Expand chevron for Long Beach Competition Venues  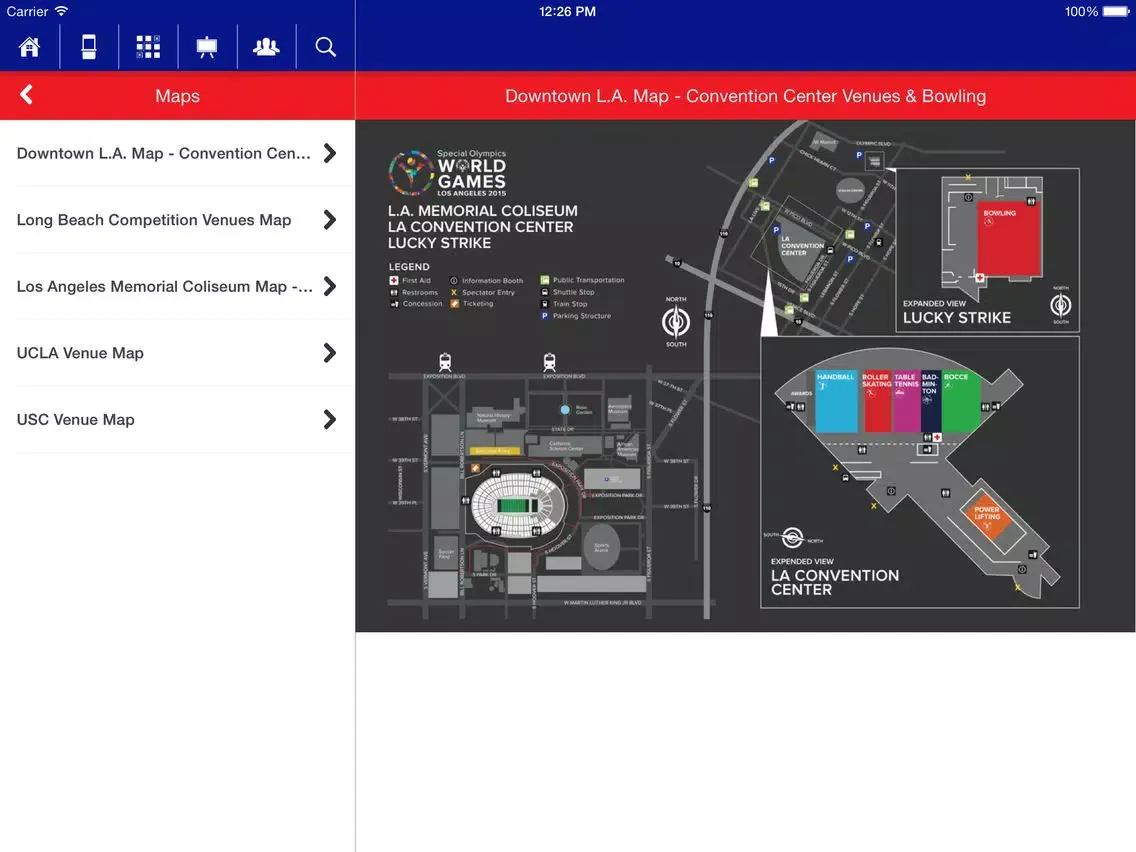click(330, 220)
